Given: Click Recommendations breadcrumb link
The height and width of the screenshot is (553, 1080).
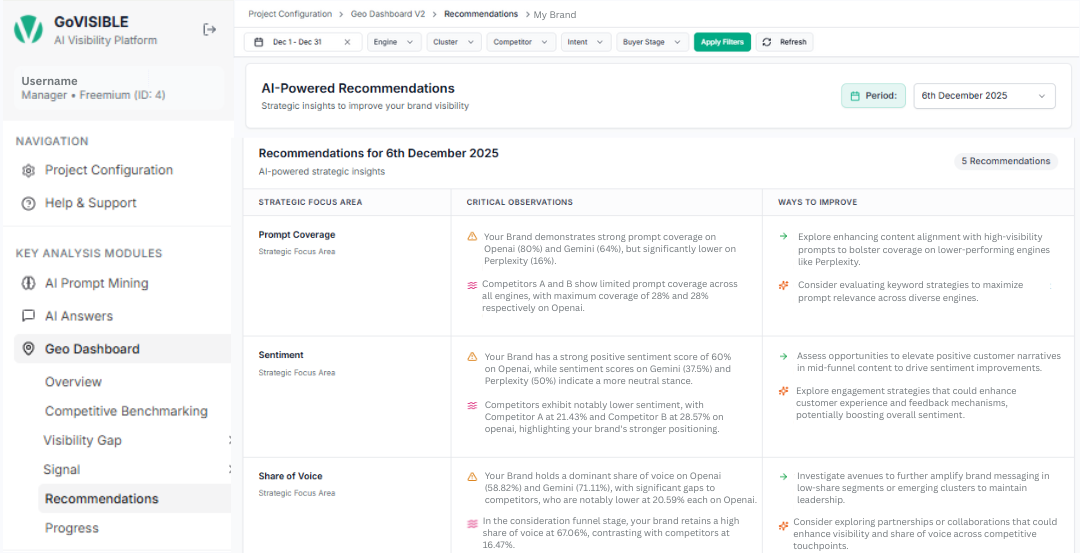Looking at the screenshot, I should 481,14.
